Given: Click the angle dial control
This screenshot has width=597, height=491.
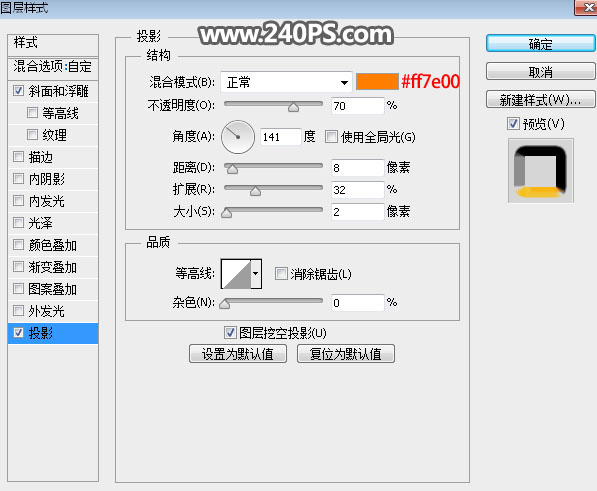Looking at the screenshot, I should pyautogui.click(x=238, y=137).
